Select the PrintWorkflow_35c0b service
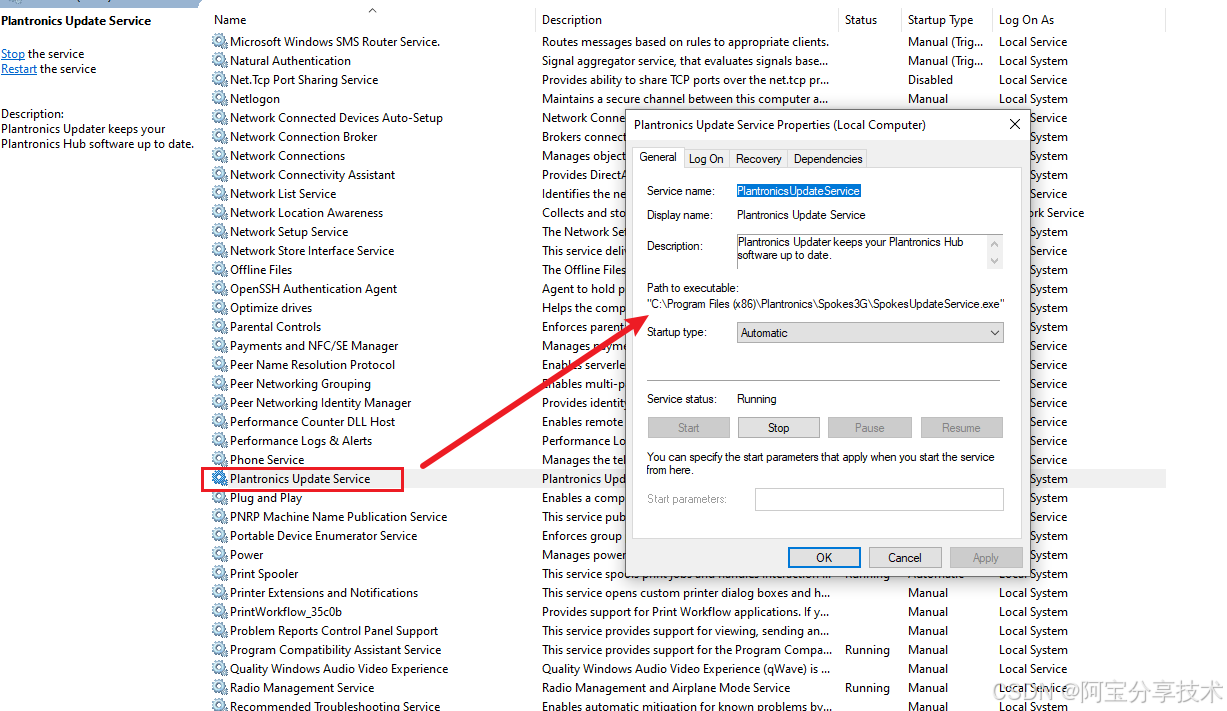Image resolution: width=1227 pixels, height=711 pixels. pos(285,612)
